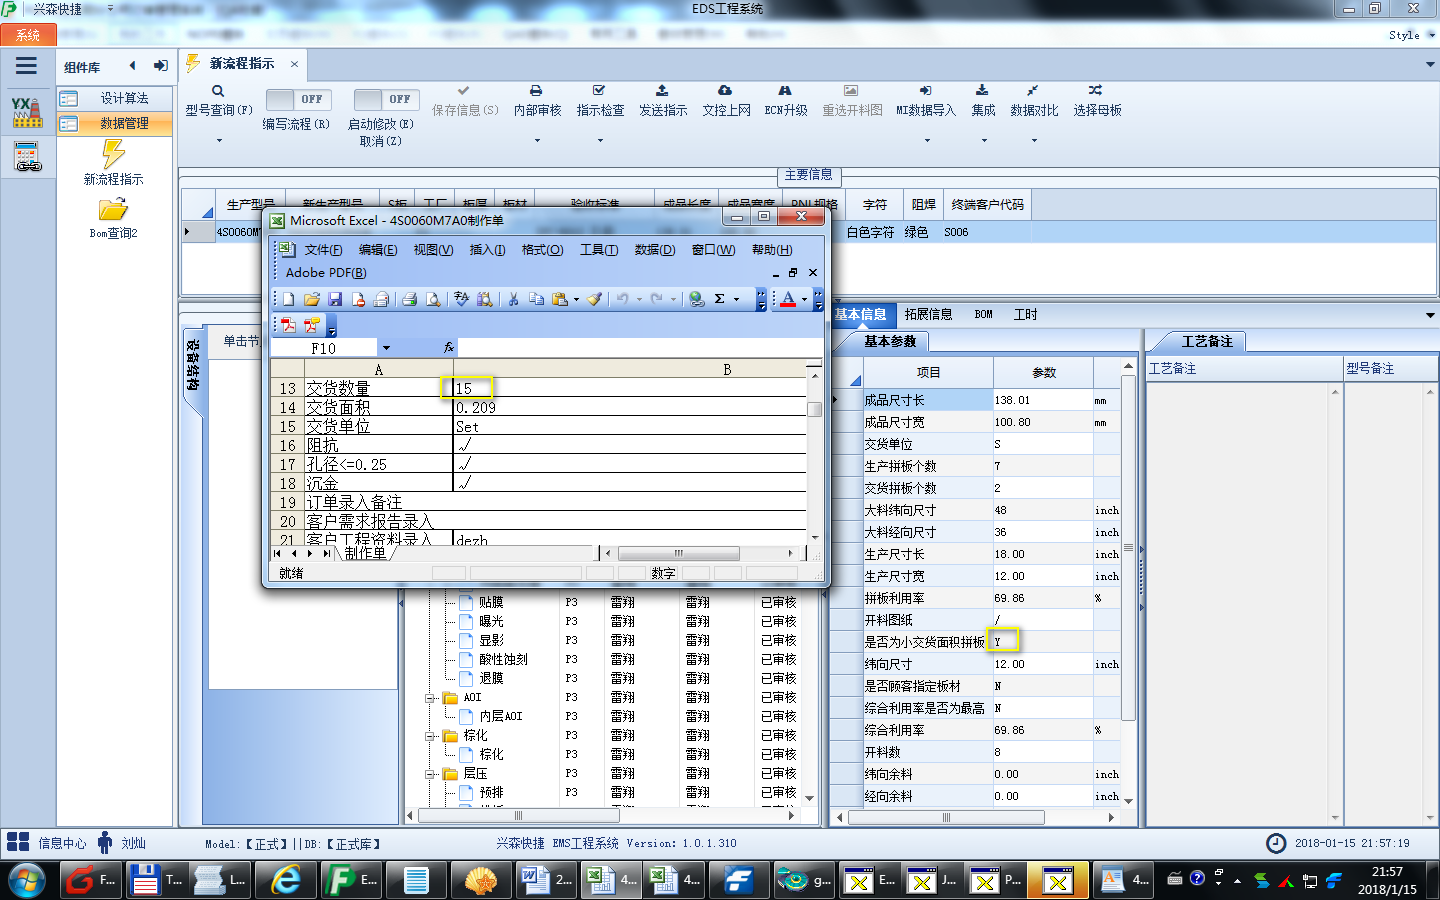Screen dimensions: 1440x900
Task: Open Excel font color dropdown arrow
Action: click(x=804, y=299)
